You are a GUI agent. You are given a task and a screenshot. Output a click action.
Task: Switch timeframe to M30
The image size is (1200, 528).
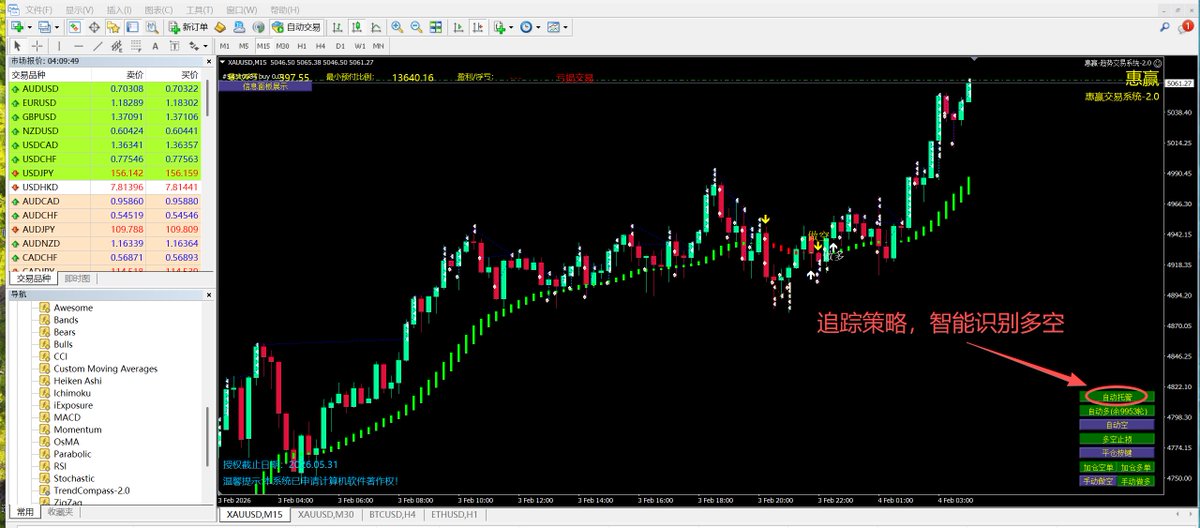(x=283, y=46)
